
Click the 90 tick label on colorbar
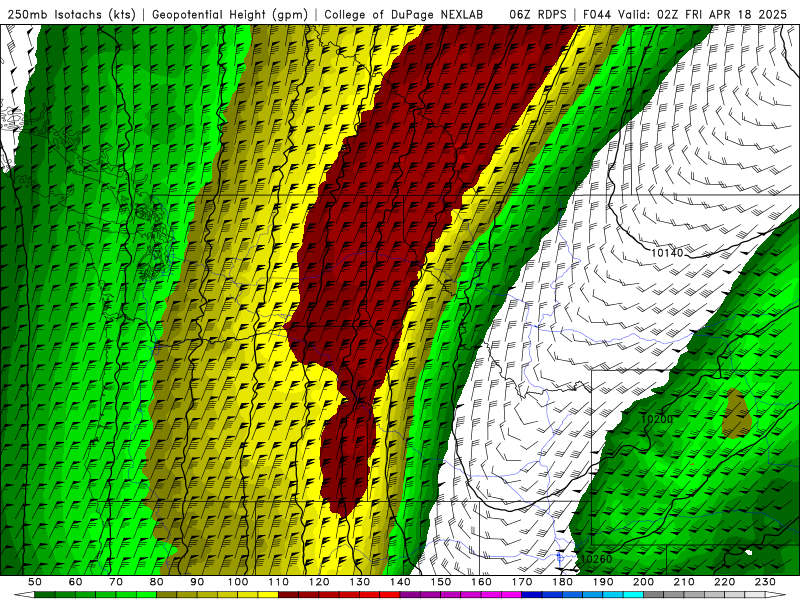197,582
